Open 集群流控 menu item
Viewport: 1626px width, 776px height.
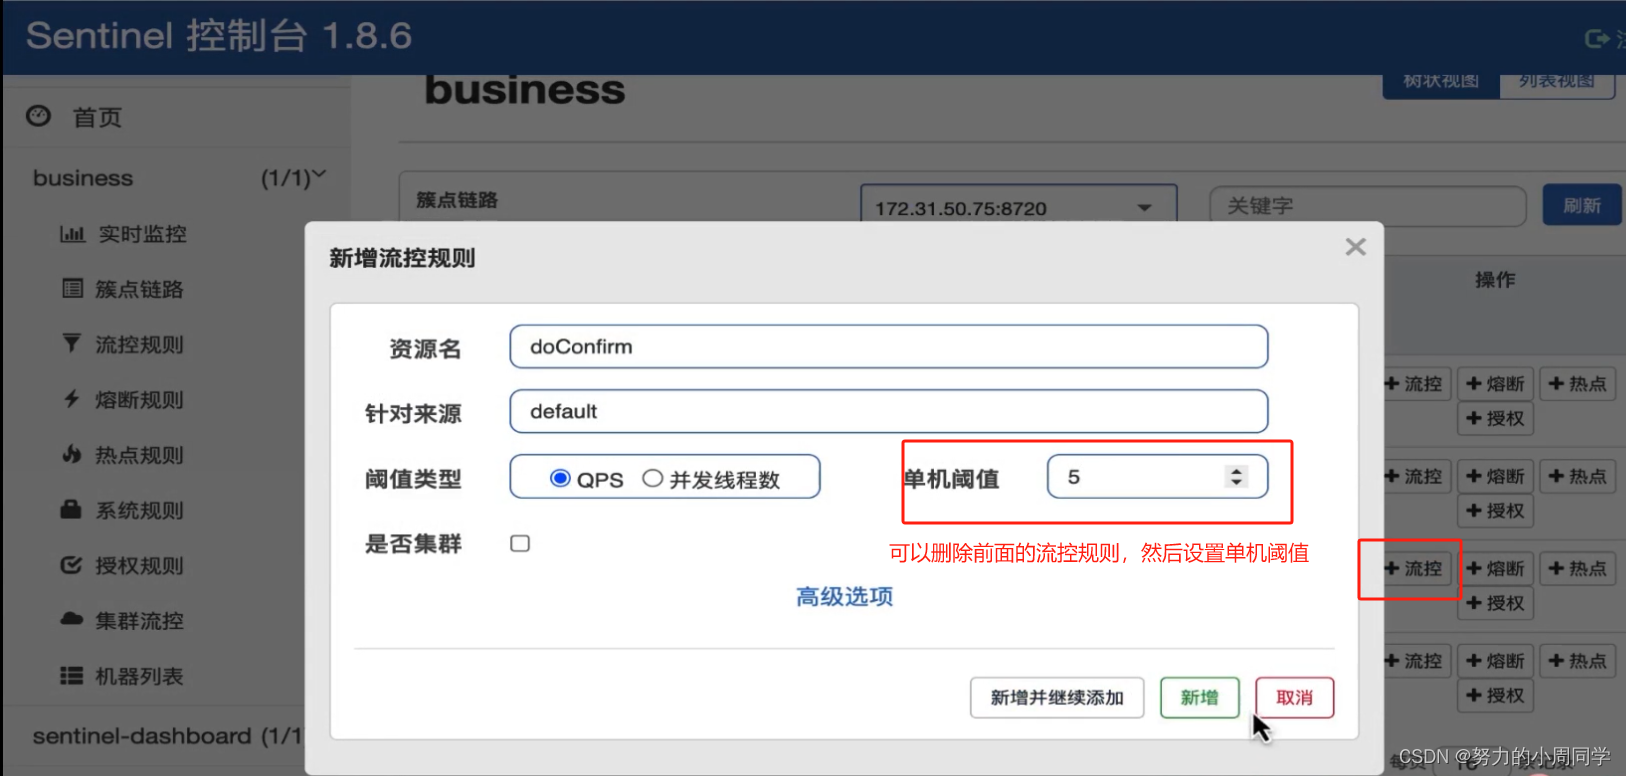139,620
